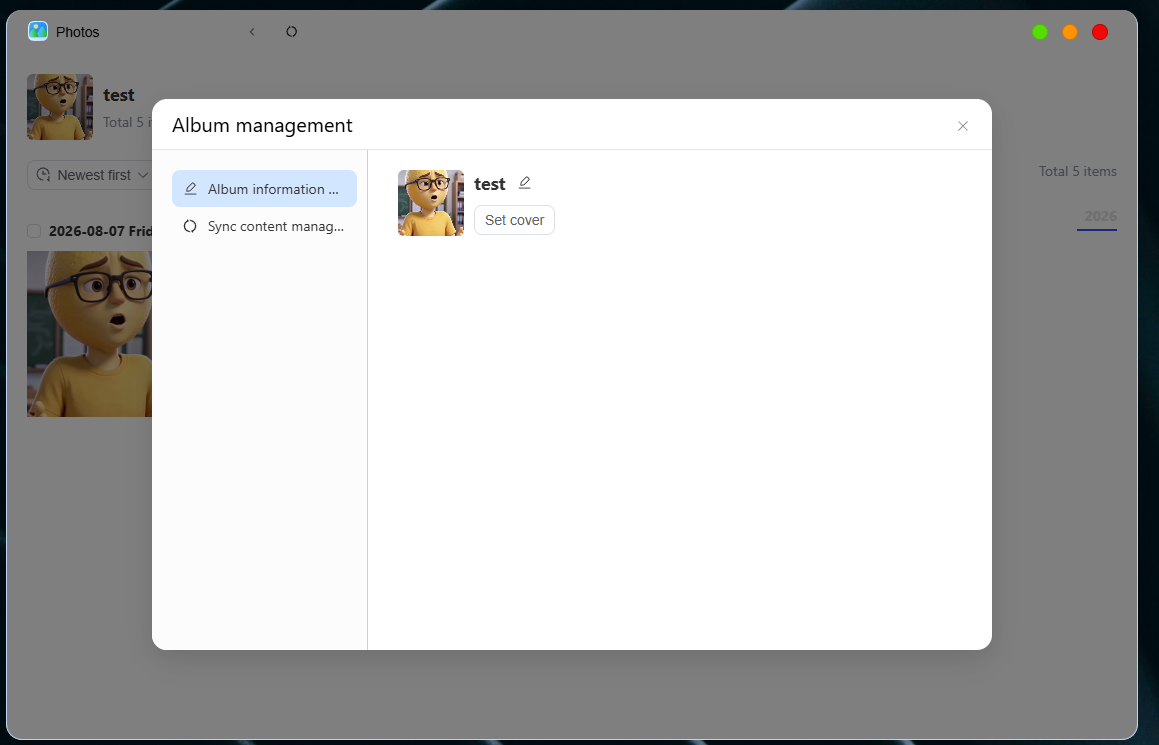Click the orange window button
The width and height of the screenshot is (1159, 745).
coord(1070,32)
